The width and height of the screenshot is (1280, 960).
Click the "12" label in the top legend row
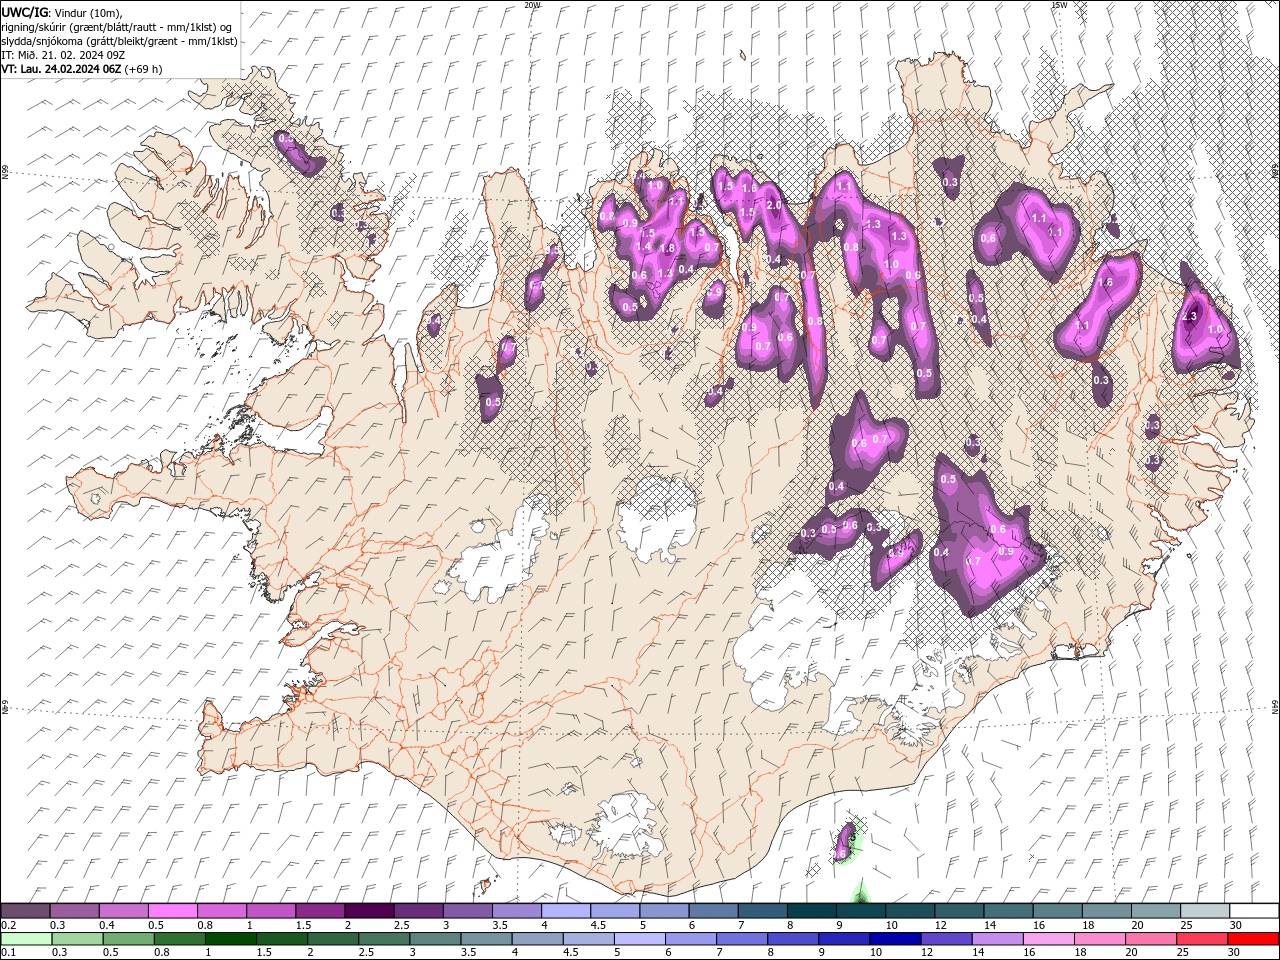941,924
